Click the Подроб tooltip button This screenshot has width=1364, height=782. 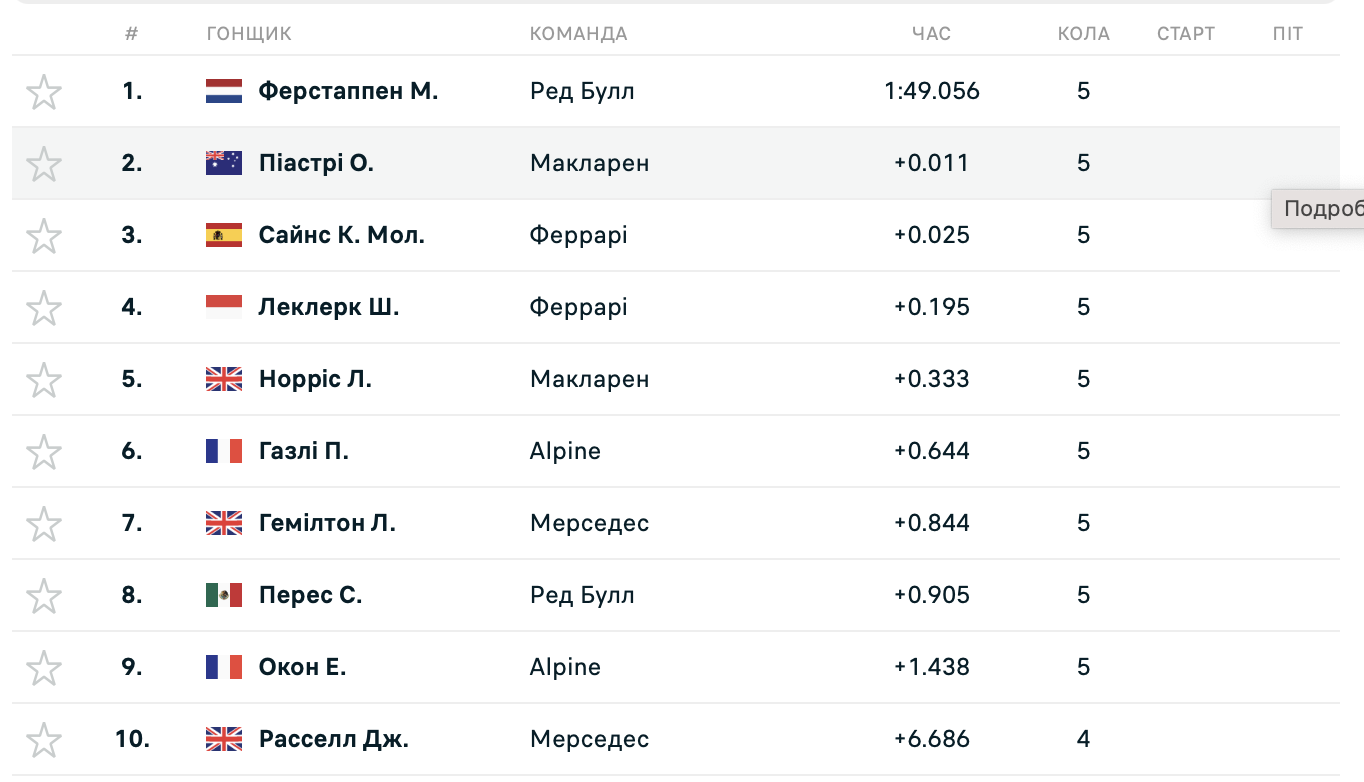pos(1318,209)
